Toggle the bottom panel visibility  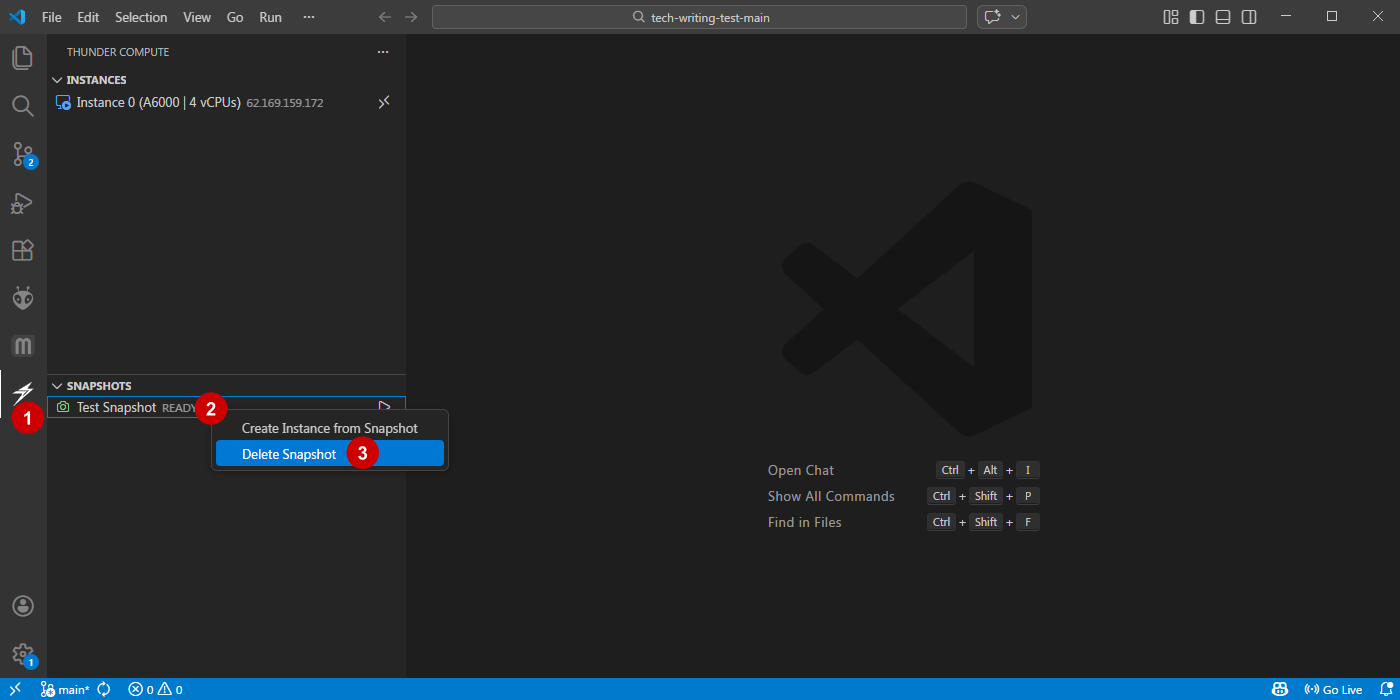pyautogui.click(x=1223, y=17)
